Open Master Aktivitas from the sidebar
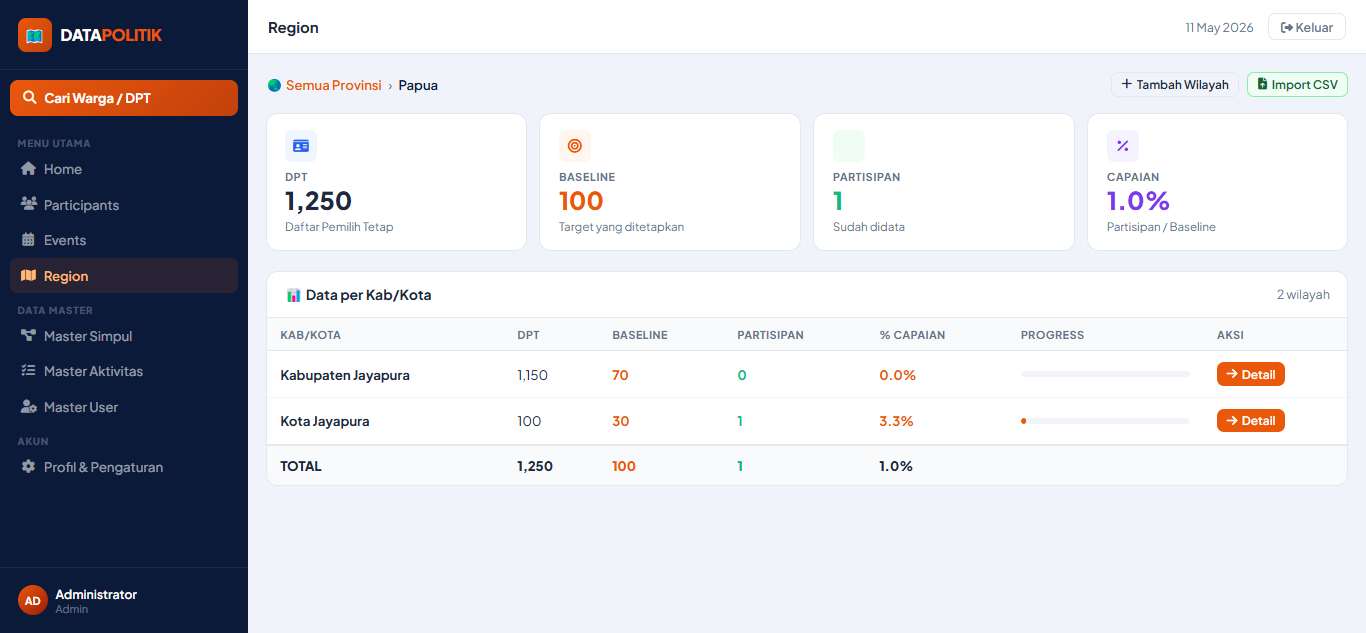Image resolution: width=1366 pixels, height=633 pixels. coord(124,371)
